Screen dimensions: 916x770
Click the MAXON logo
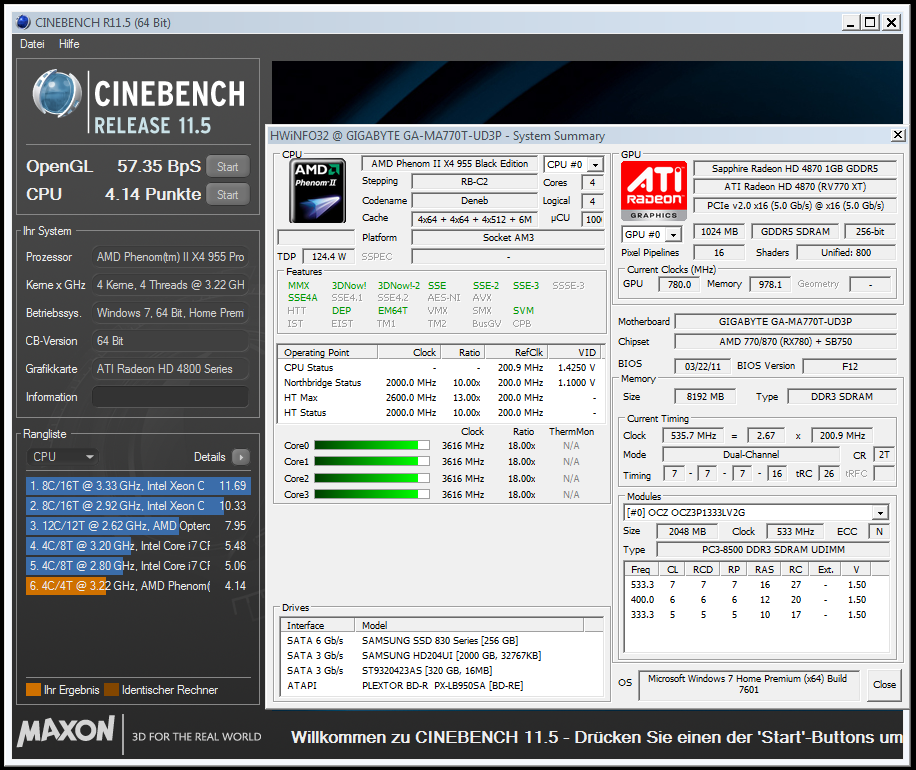coord(66,731)
